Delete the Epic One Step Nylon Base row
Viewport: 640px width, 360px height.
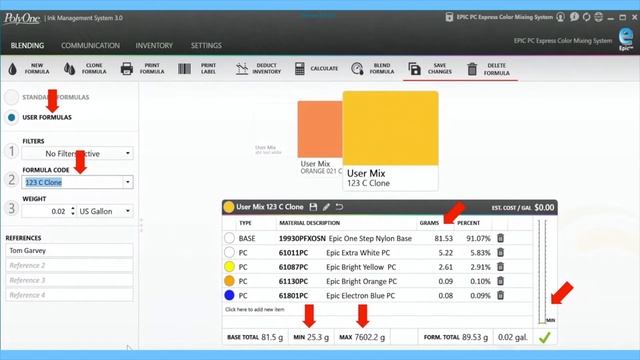[500, 238]
